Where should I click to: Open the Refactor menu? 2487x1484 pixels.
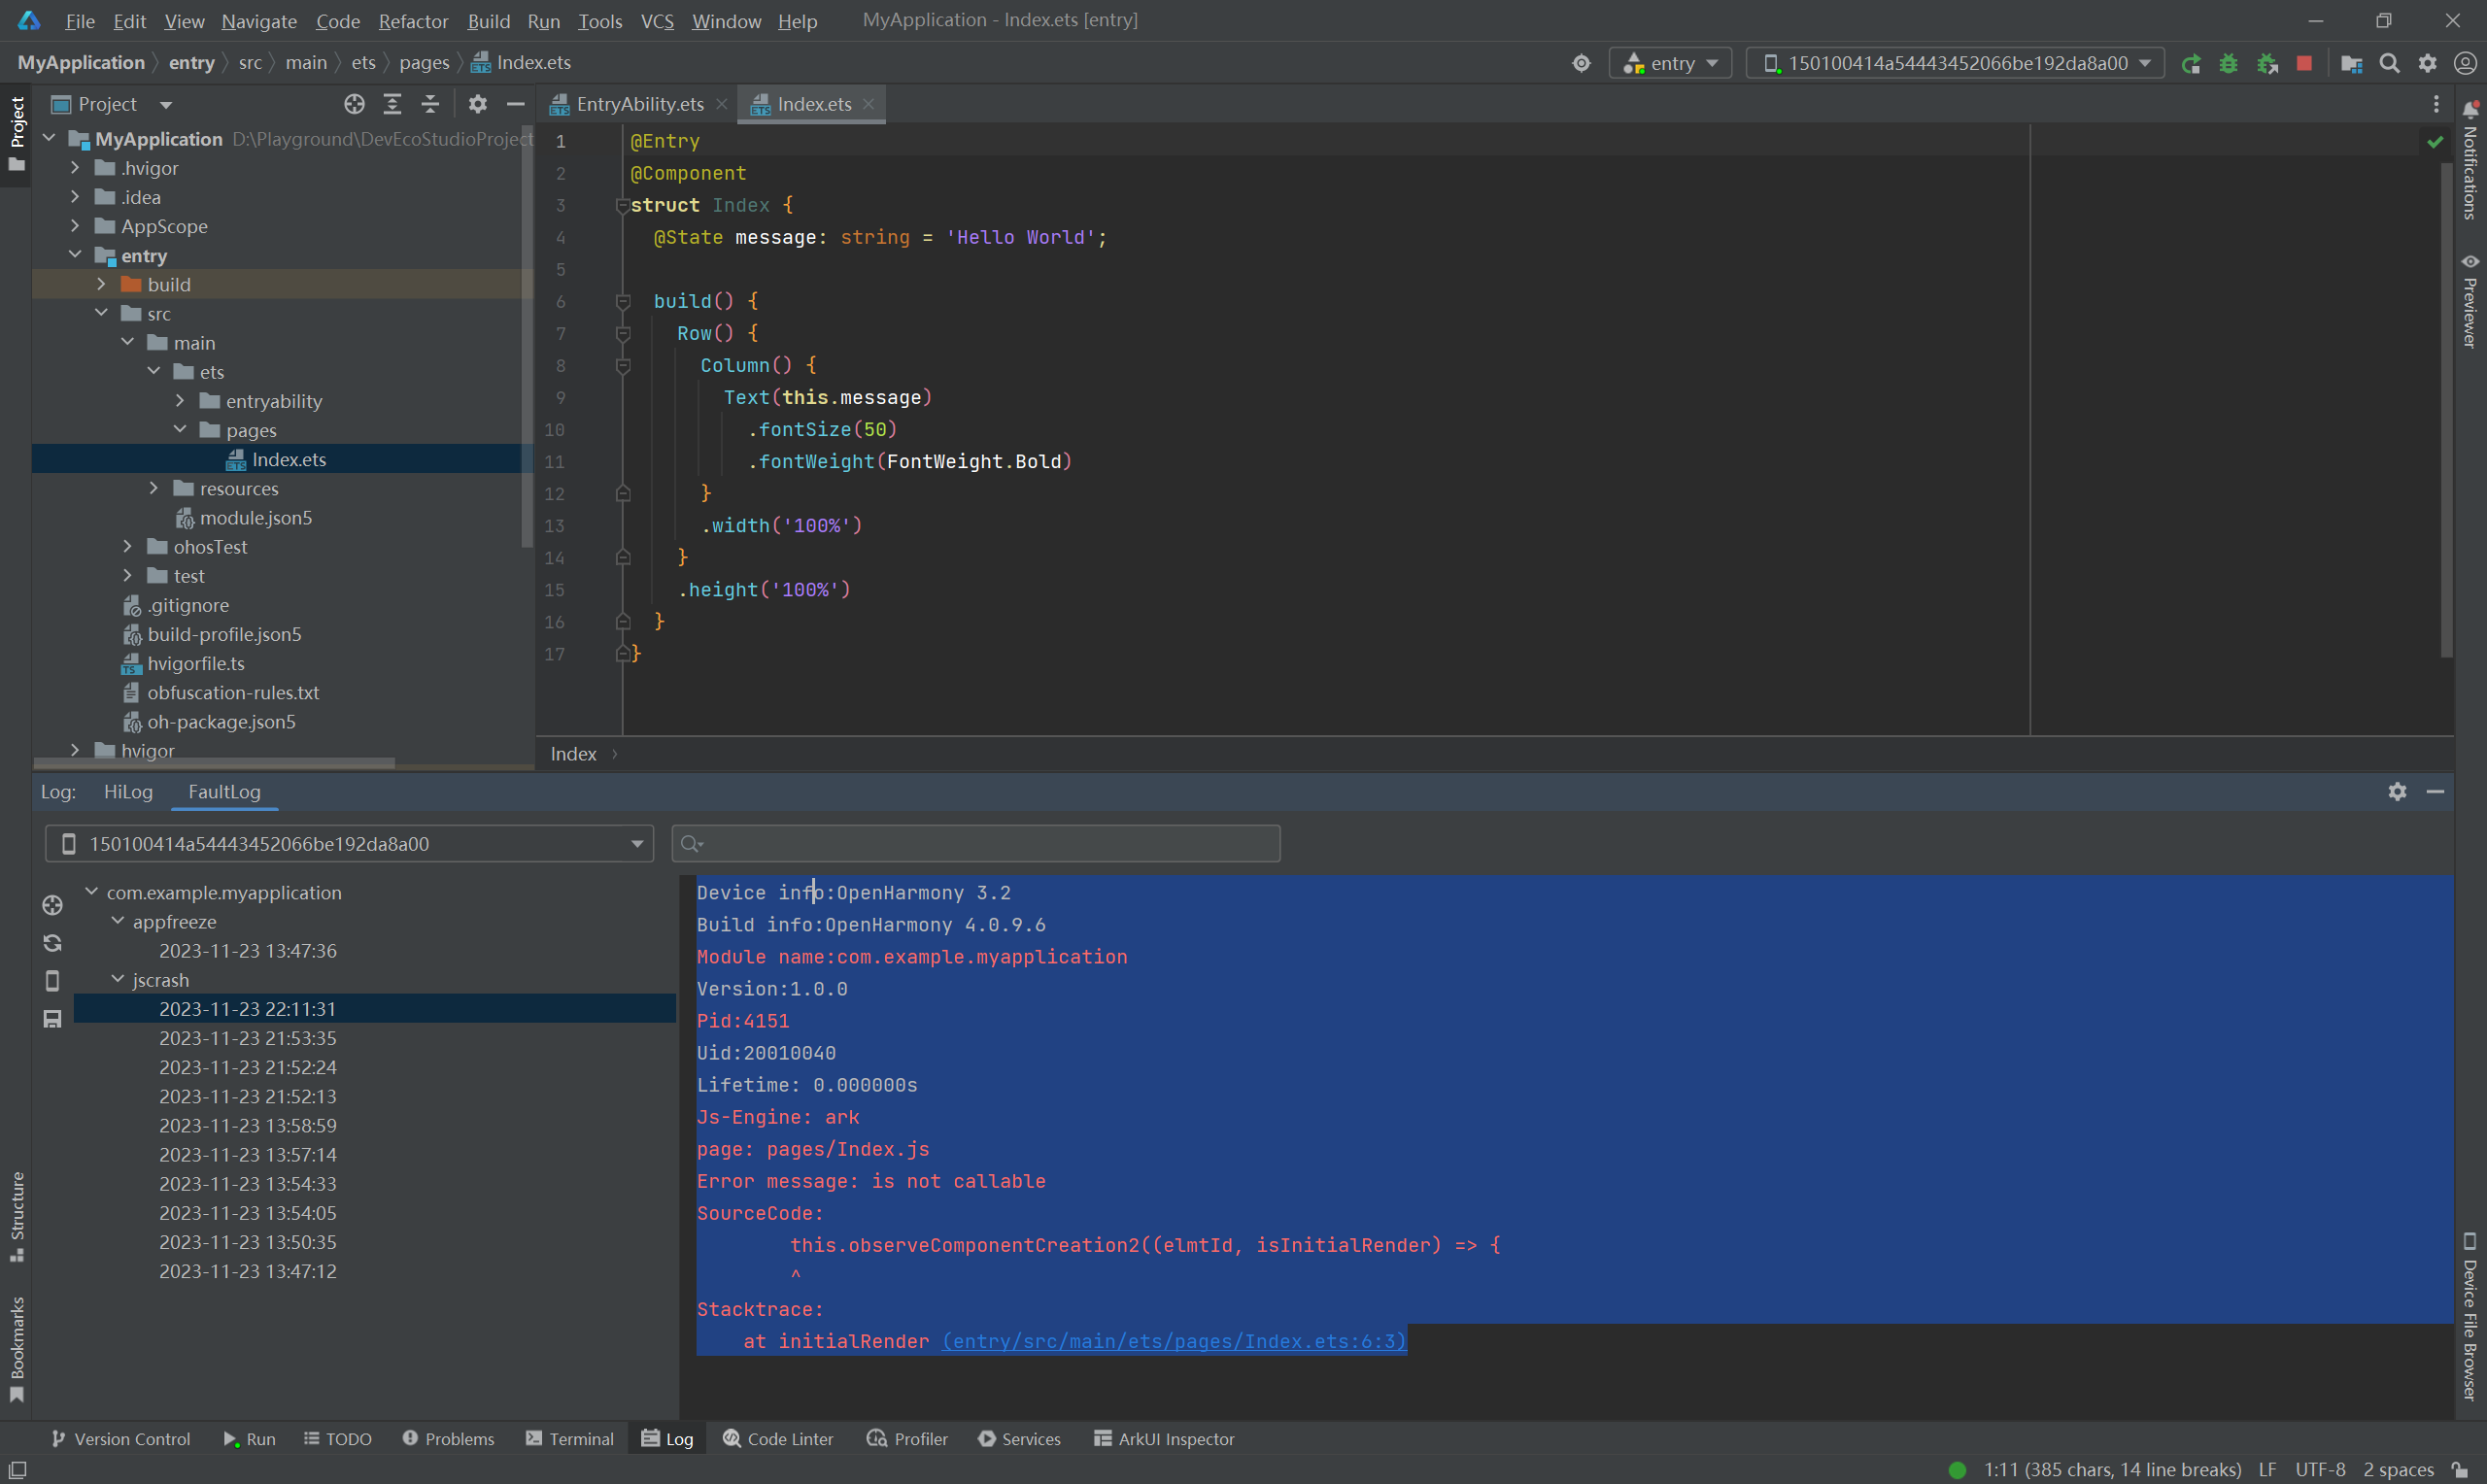point(413,21)
